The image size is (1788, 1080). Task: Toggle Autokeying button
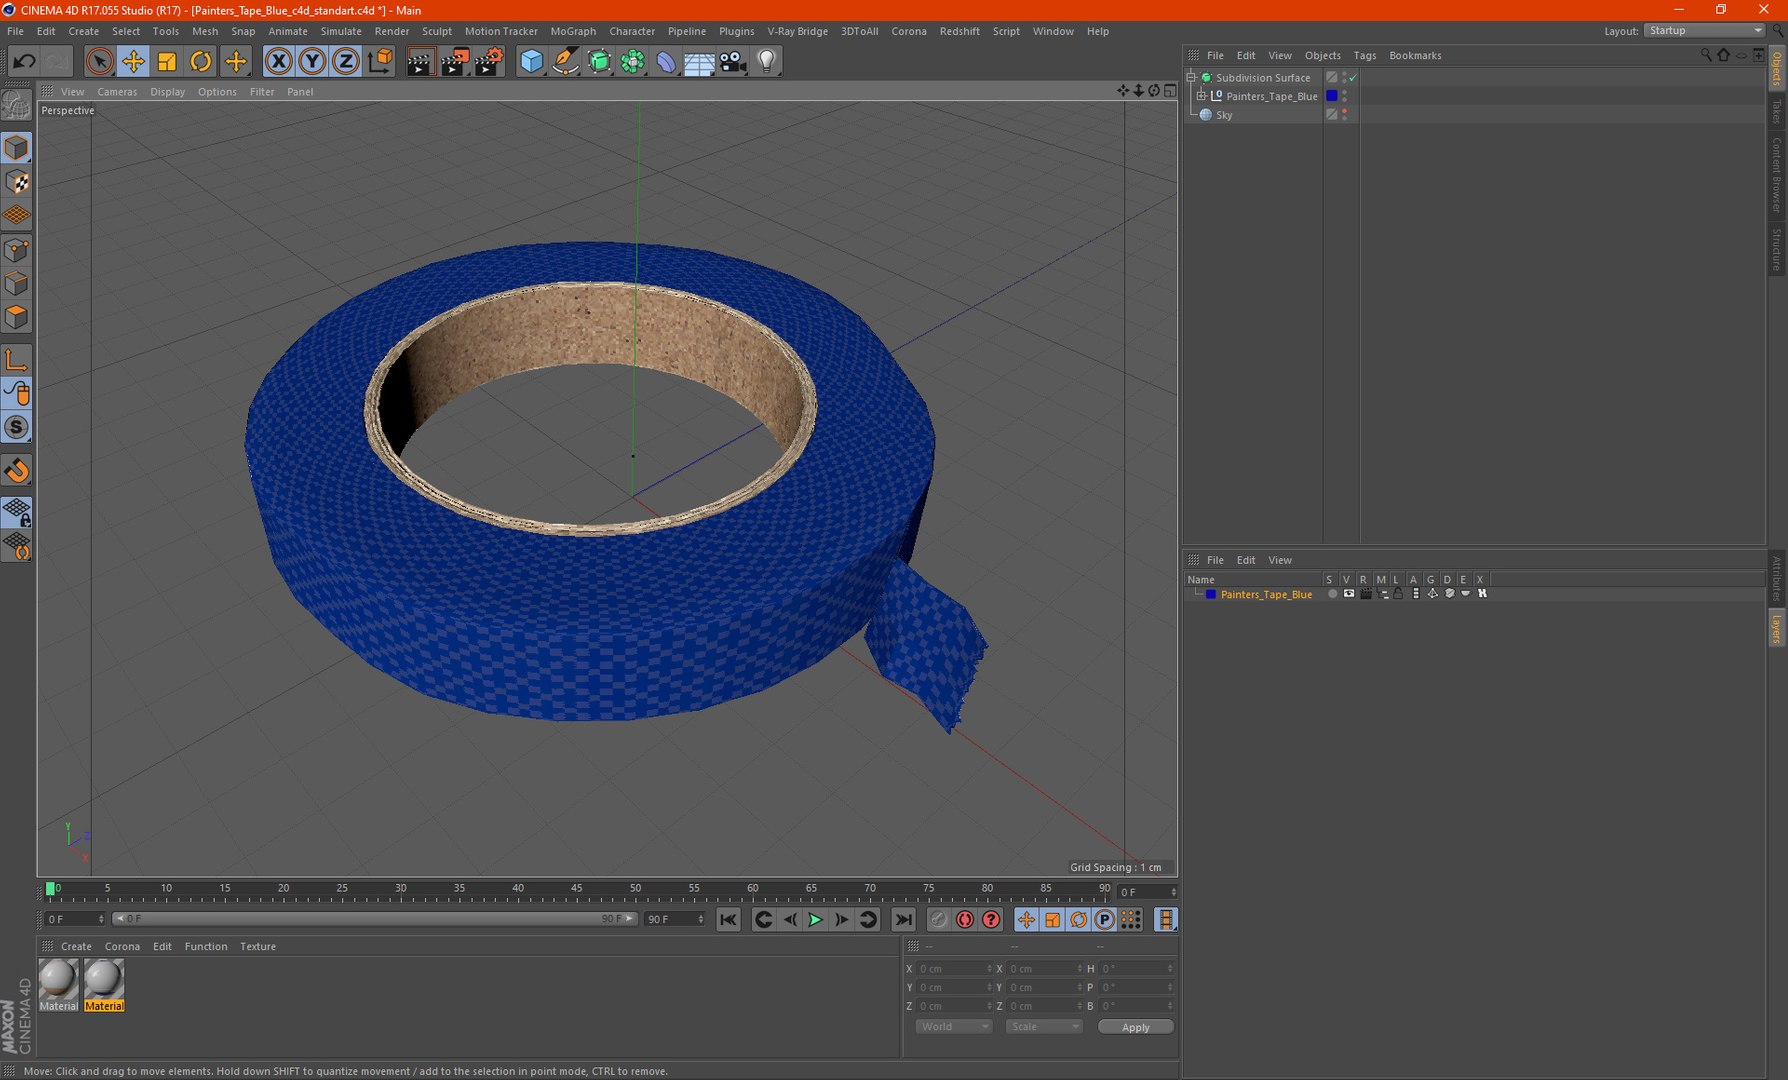click(965, 919)
